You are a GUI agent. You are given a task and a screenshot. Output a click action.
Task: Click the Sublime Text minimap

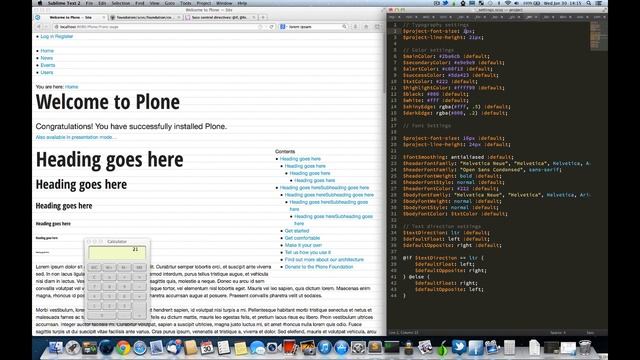pyautogui.click(x=599, y=36)
